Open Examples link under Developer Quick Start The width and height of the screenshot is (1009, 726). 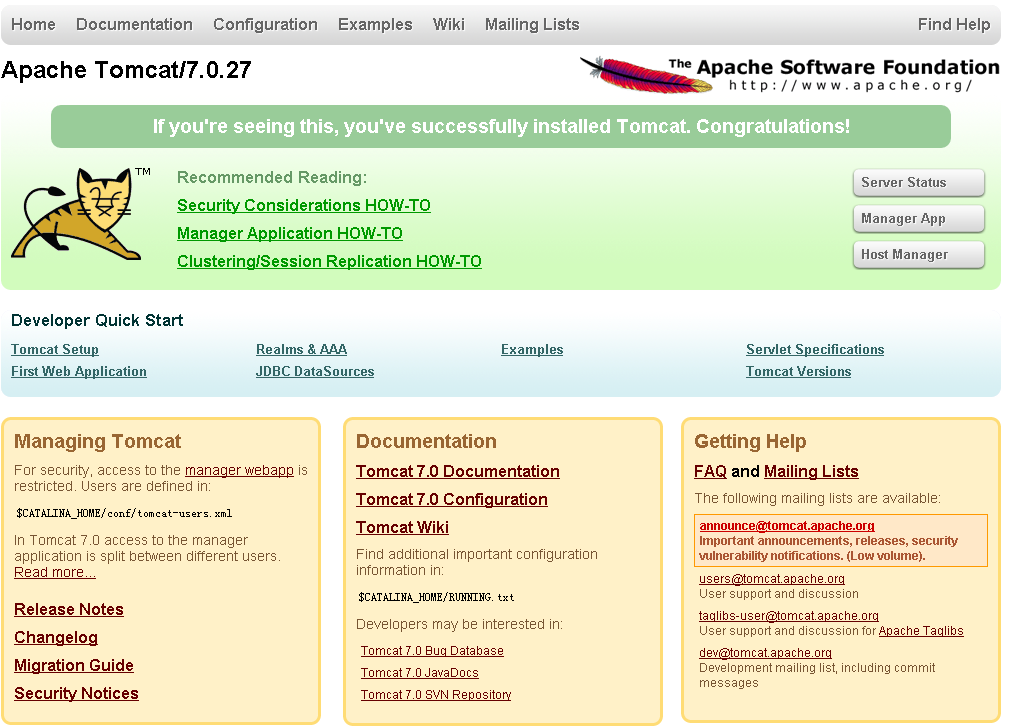coord(532,349)
